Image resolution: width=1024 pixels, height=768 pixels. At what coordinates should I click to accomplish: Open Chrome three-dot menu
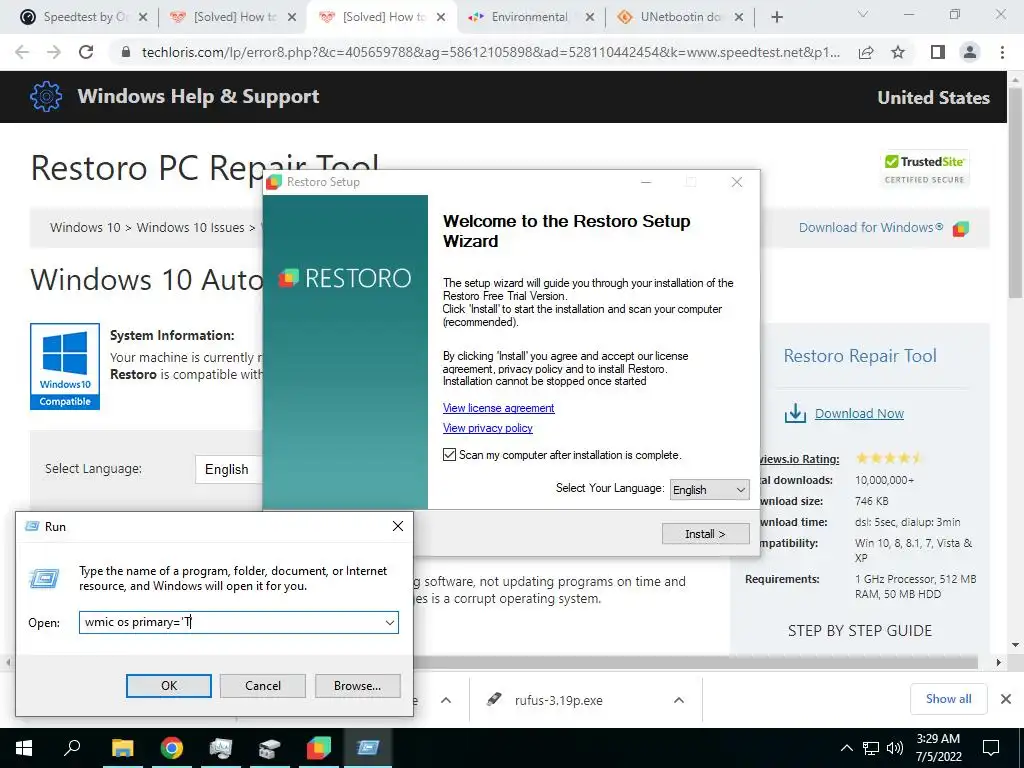pyautogui.click(x=1002, y=52)
